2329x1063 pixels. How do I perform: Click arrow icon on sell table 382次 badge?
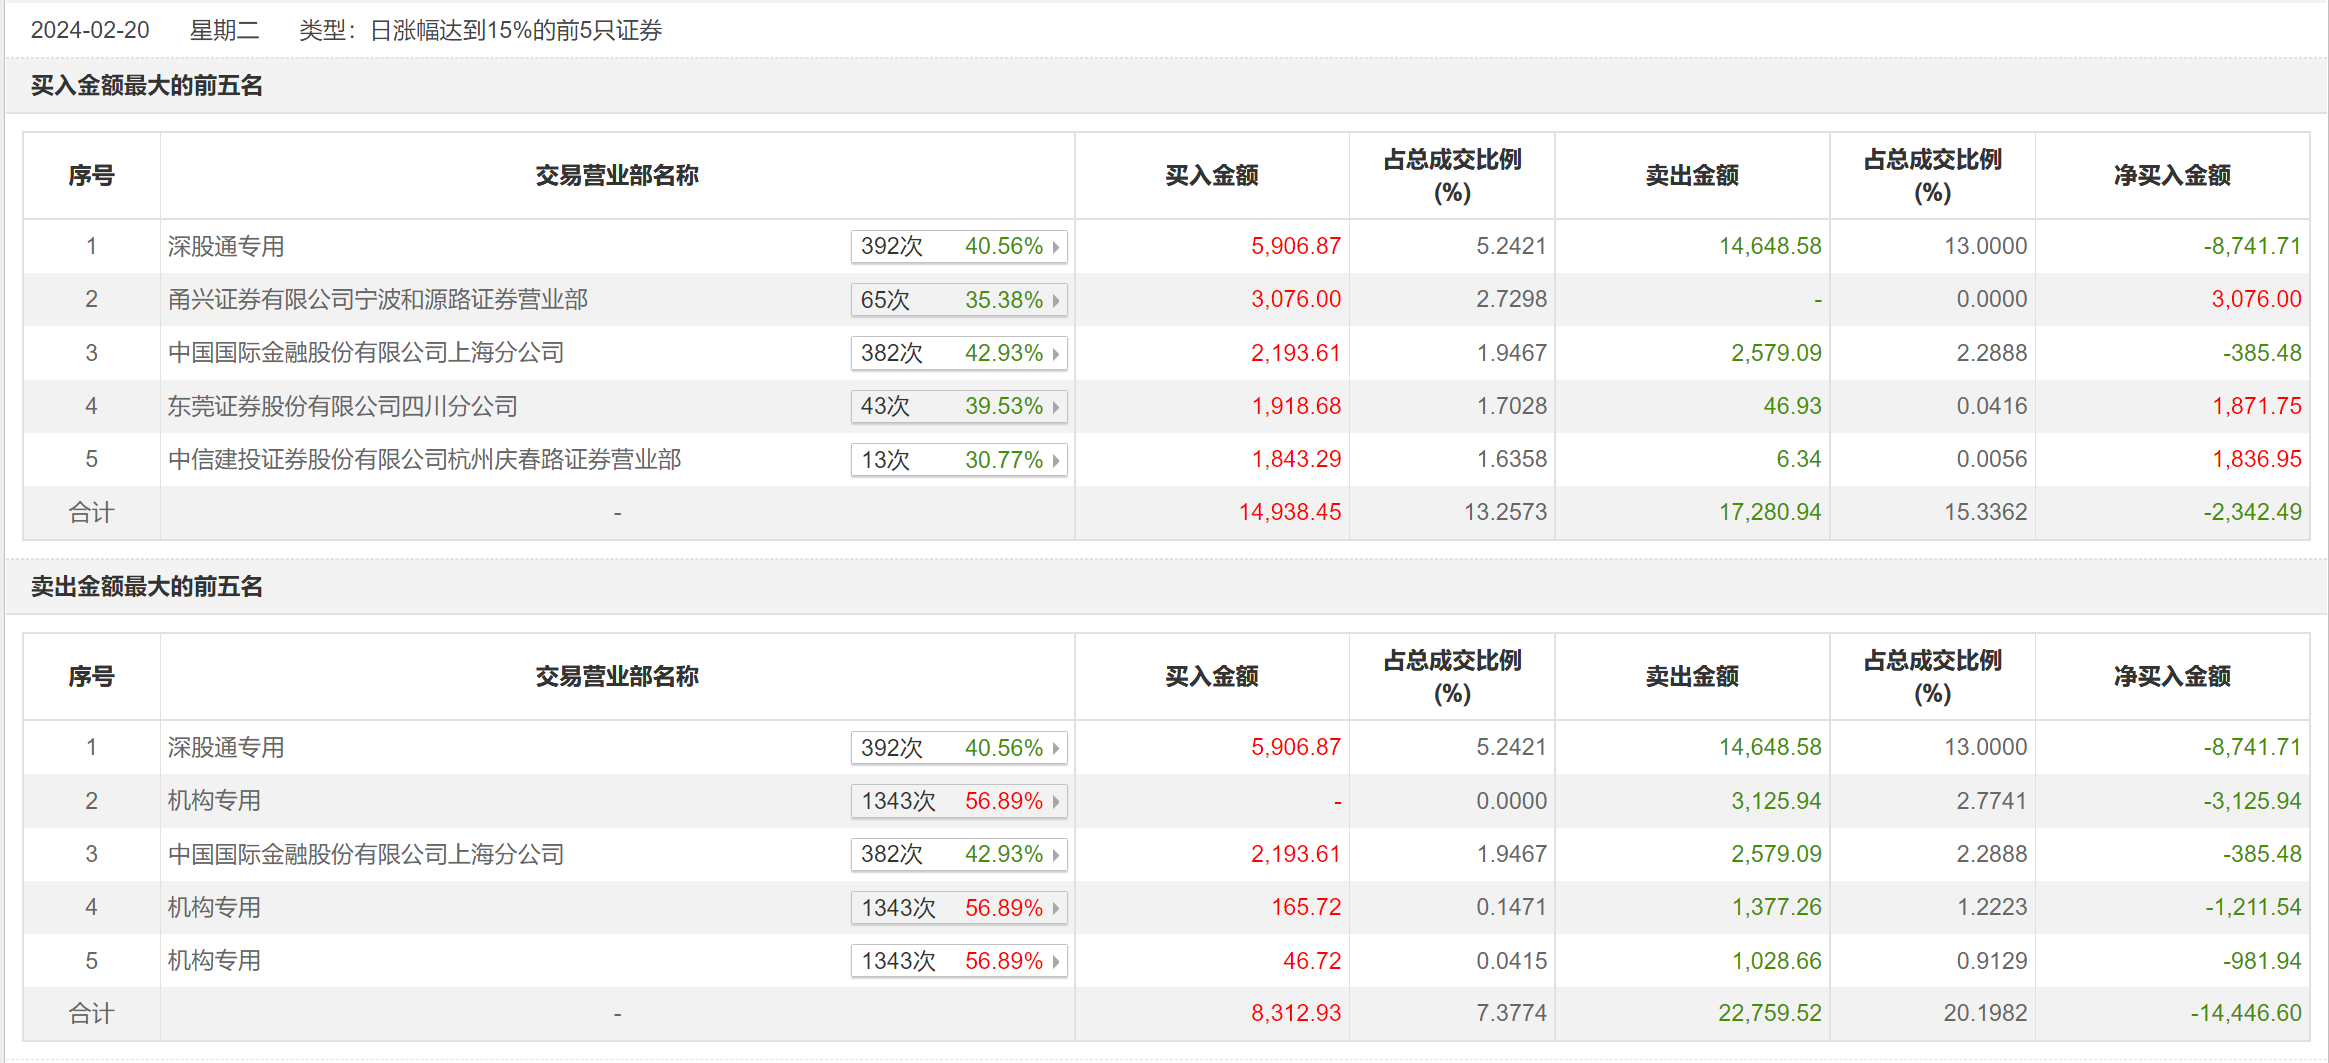pyautogui.click(x=1056, y=855)
